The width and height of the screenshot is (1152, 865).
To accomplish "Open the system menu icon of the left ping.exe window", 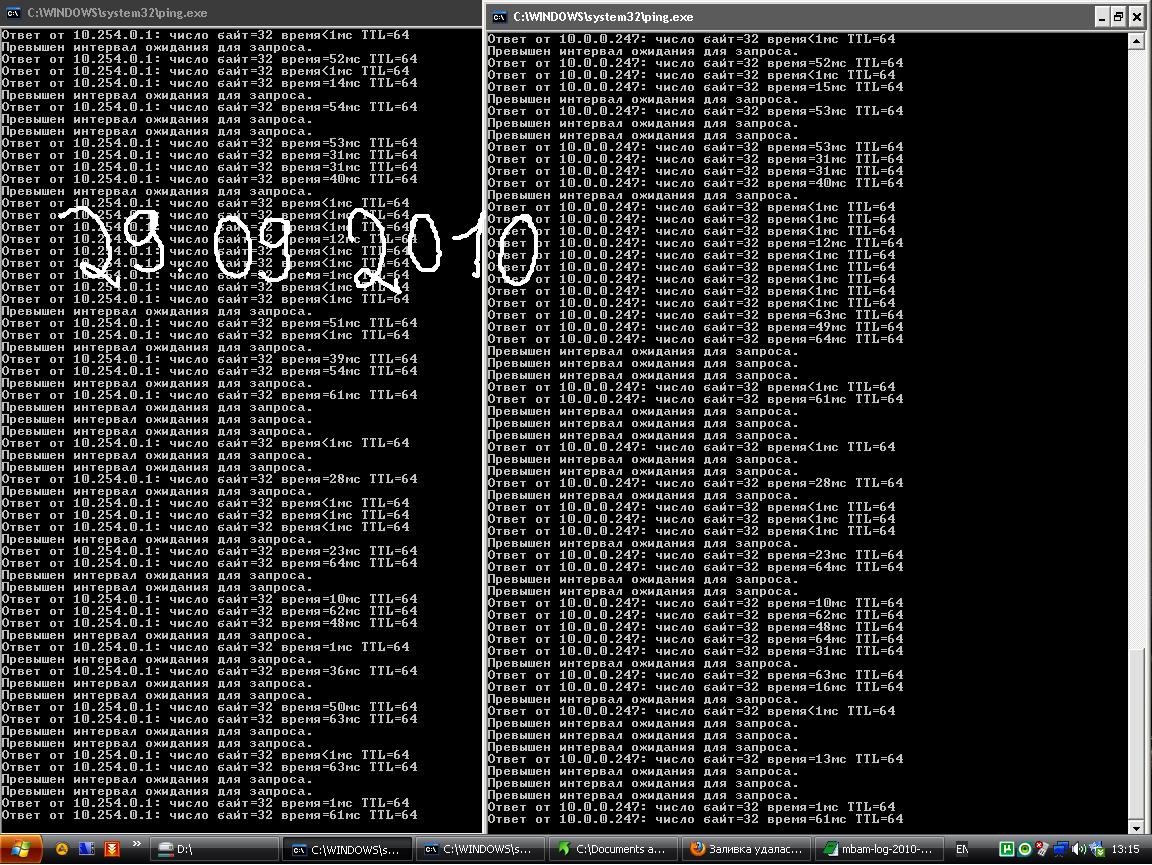I will [x=14, y=13].
